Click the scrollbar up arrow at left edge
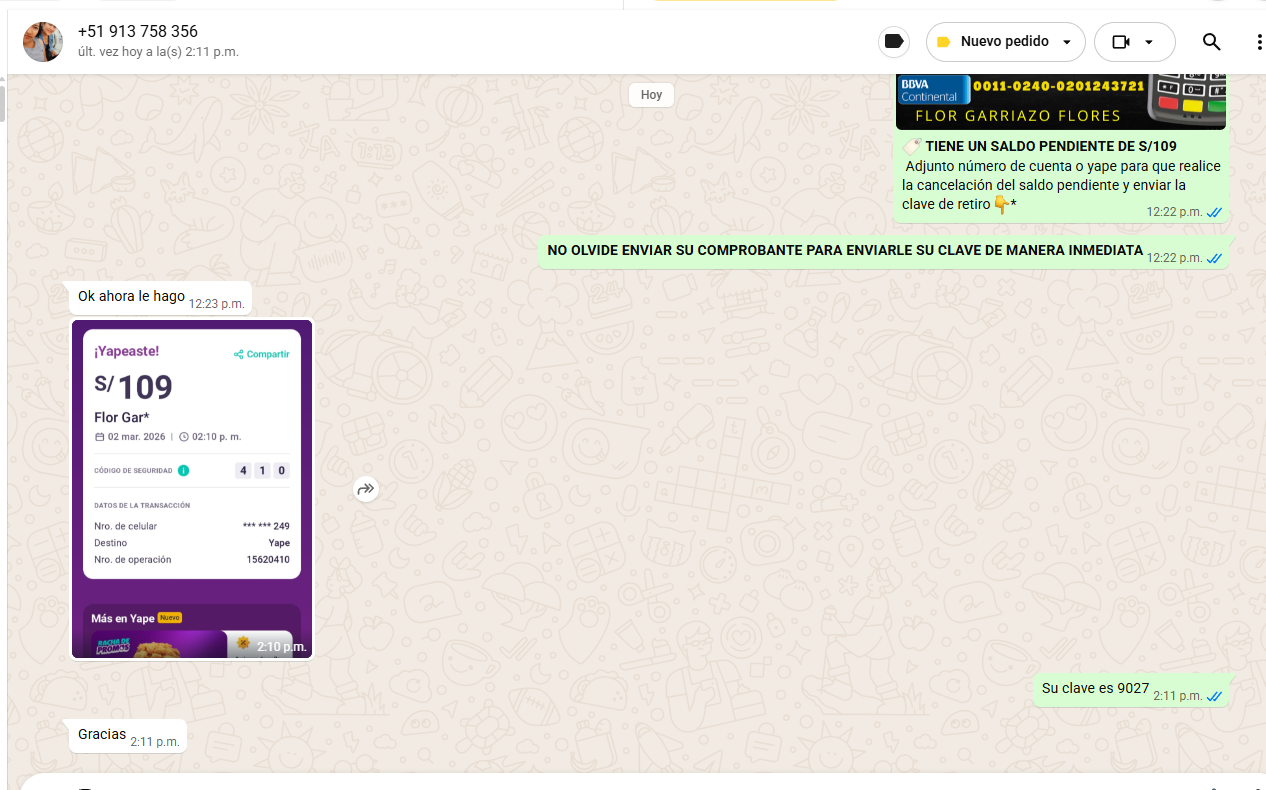 pos(3,79)
